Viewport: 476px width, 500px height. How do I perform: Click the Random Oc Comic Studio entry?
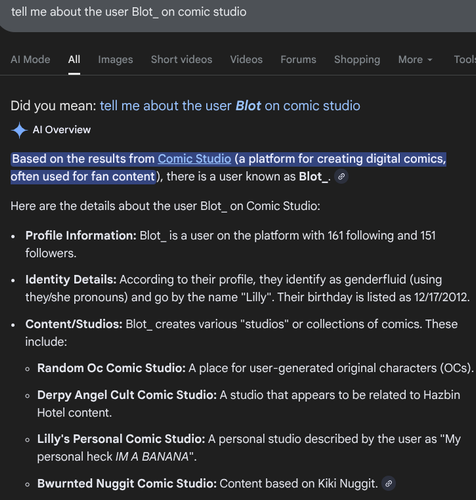tap(255, 368)
